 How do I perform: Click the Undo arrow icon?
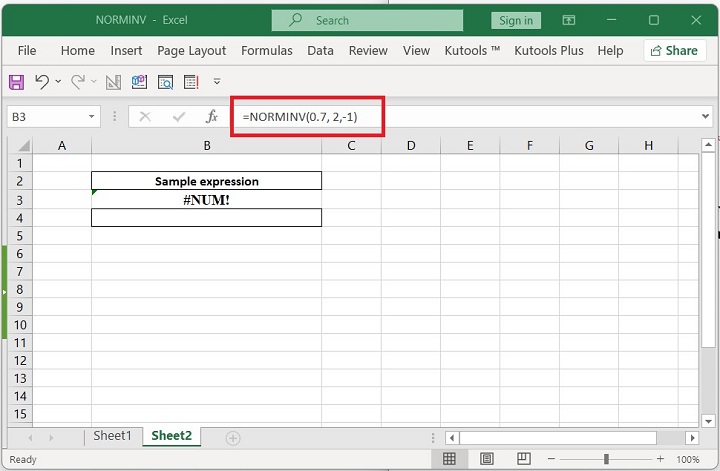point(41,82)
